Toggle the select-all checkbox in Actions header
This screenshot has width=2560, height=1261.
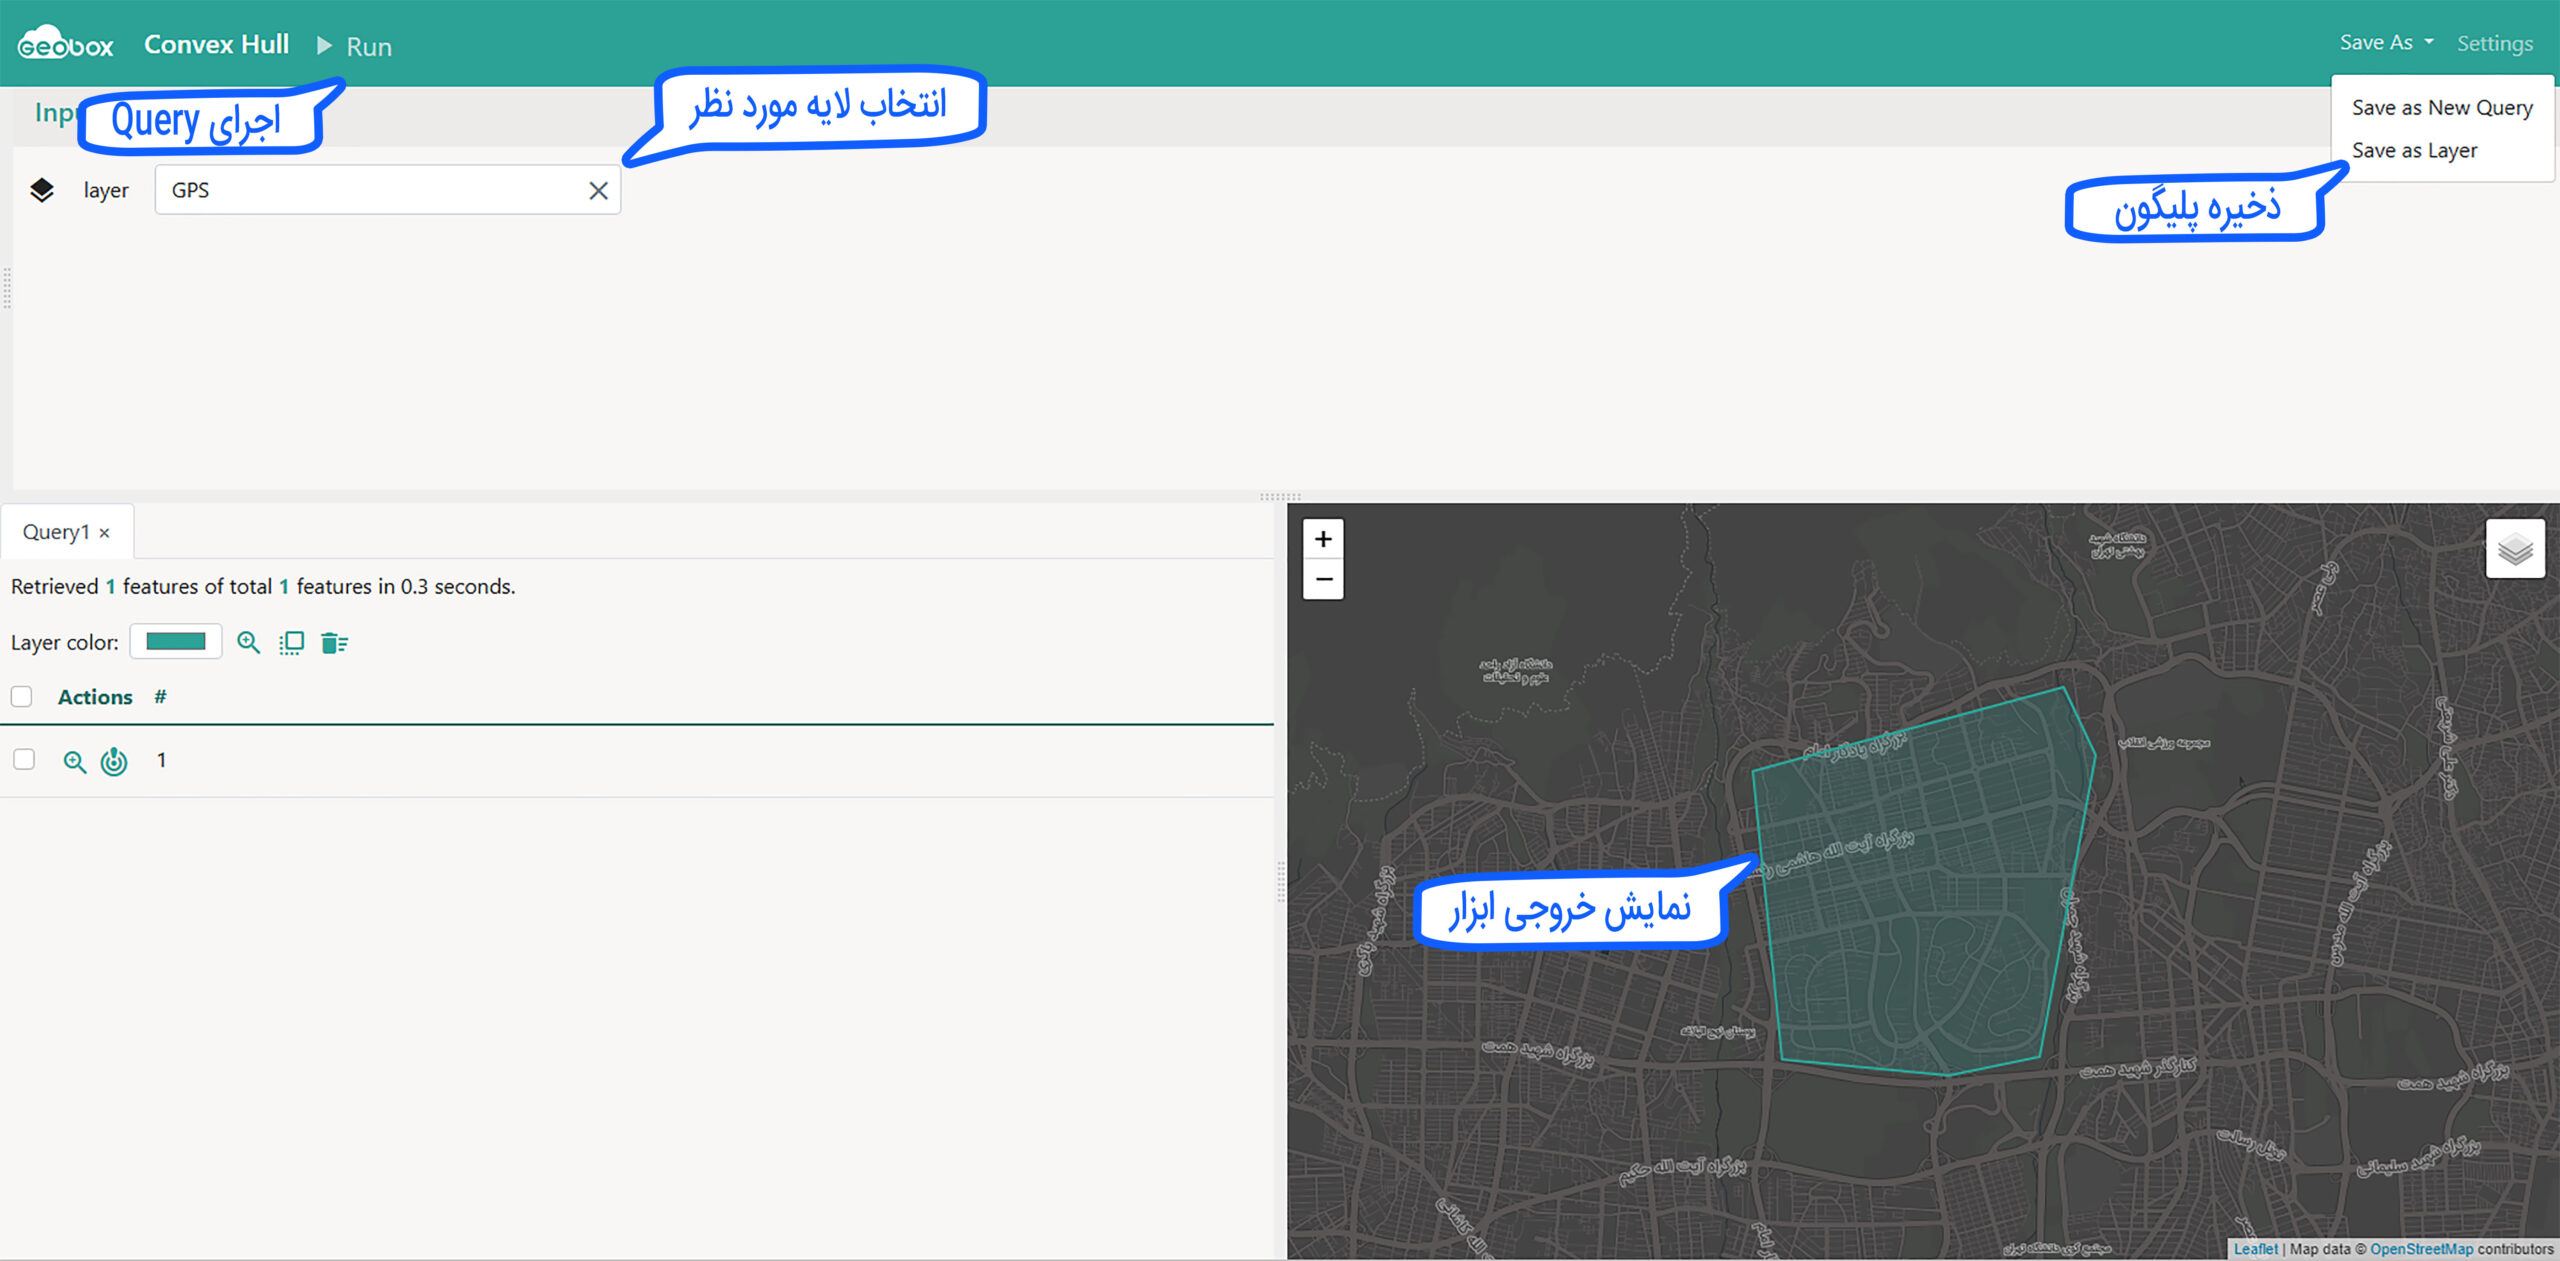tap(22, 697)
